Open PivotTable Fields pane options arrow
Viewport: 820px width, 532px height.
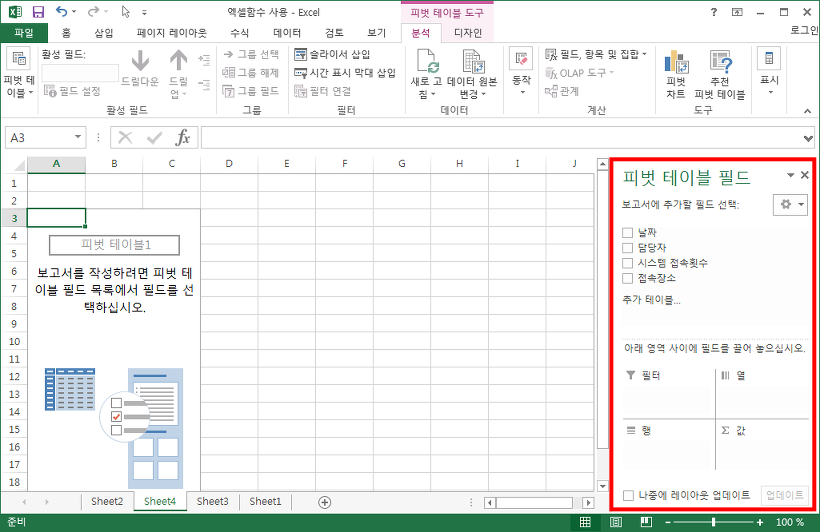pyautogui.click(x=791, y=175)
